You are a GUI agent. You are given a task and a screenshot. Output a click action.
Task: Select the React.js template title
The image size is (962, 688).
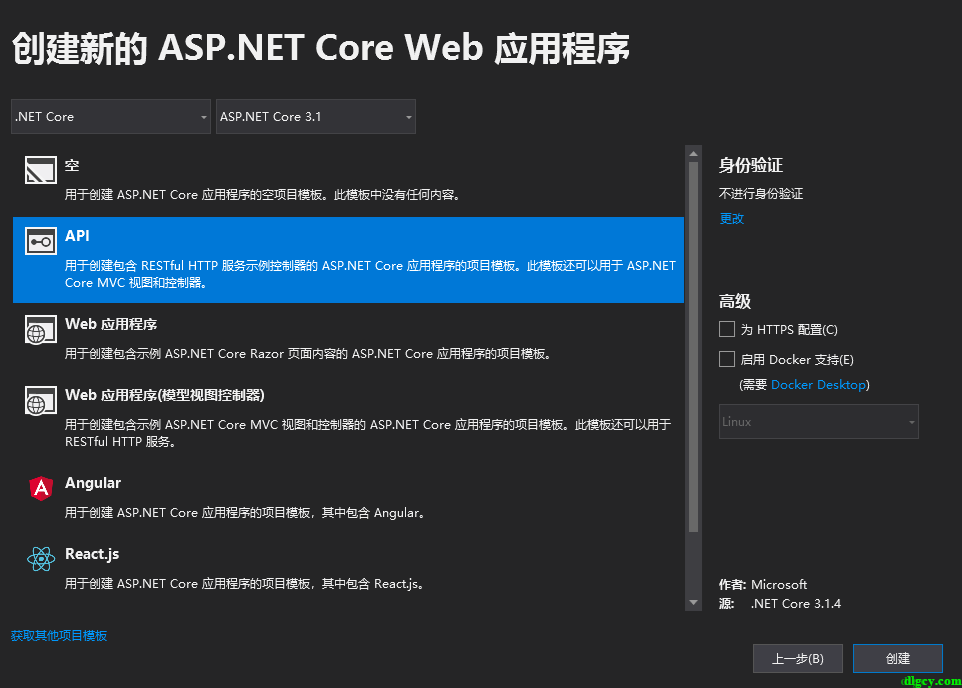point(92,554)
